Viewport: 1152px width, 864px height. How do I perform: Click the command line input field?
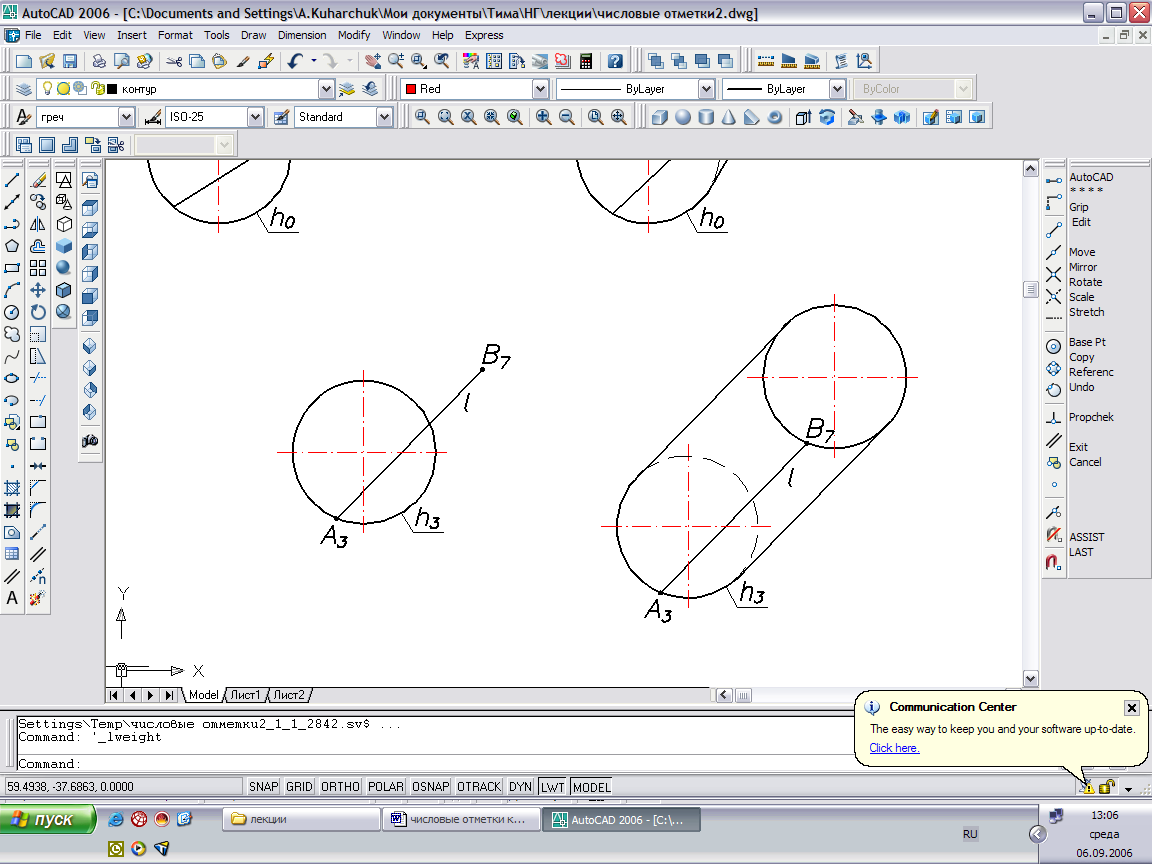(x=433, y=764)
